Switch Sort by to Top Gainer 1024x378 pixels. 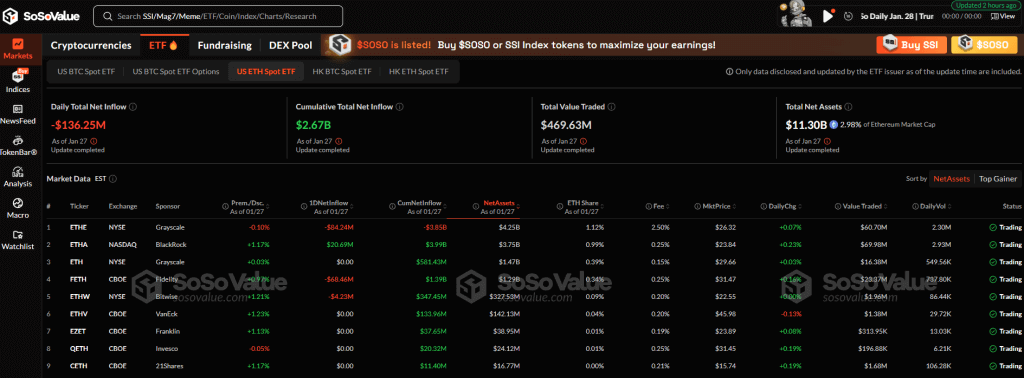point(997,178)
